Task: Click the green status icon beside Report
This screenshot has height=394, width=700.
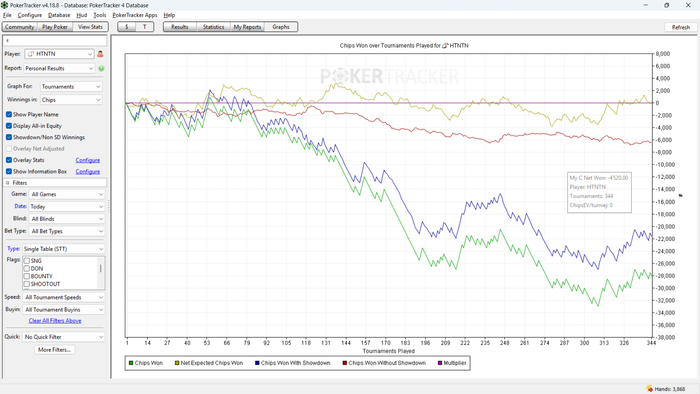Action: pos(101,68)
